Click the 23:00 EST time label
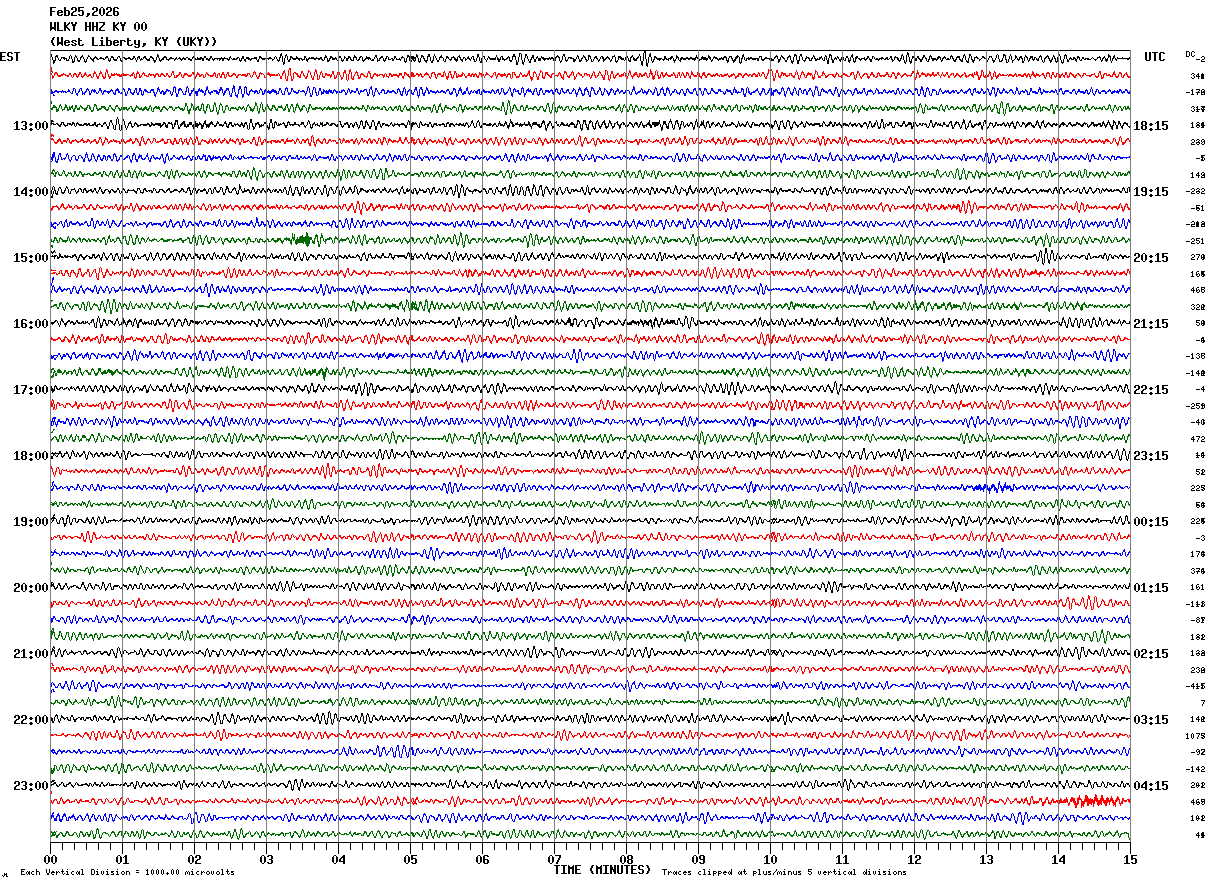This screenshot has height=886, width=1210. tap(31, 786)
